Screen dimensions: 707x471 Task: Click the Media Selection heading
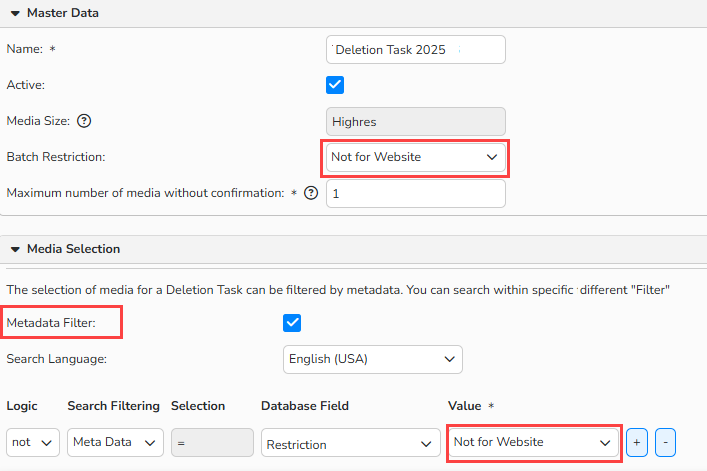click(x=73, y=249)
